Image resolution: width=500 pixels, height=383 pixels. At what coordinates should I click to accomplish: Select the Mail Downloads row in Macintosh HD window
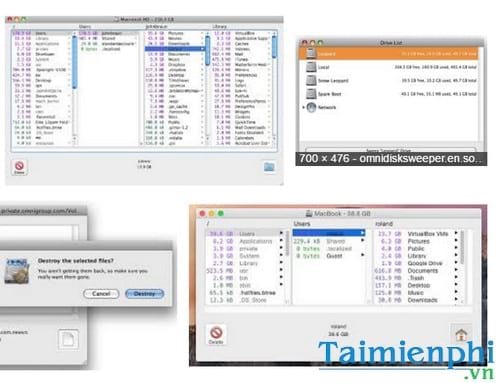[242, 127]
